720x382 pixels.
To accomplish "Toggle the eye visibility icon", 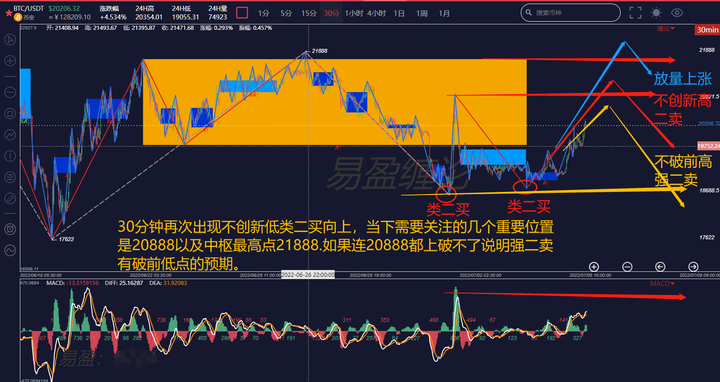I will 677,13.
